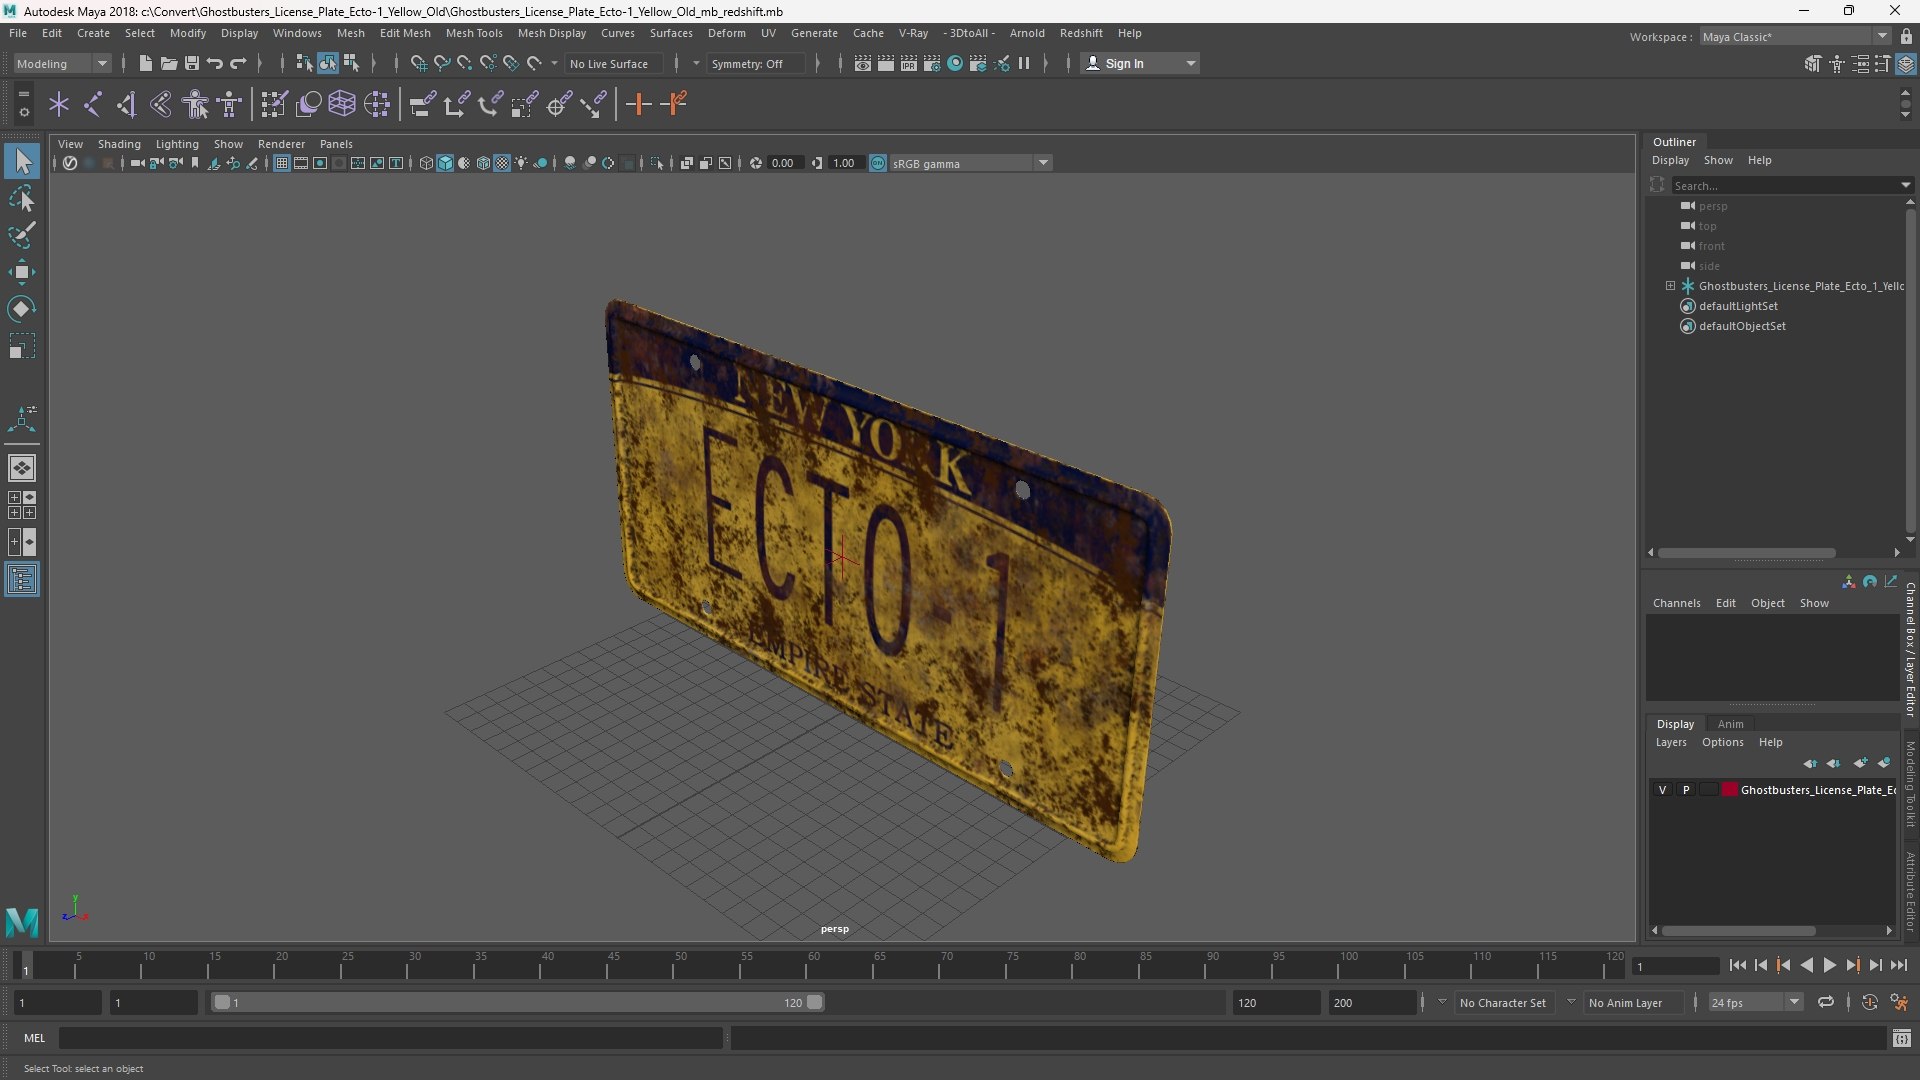
Task: Open the Symmetry Off dropdown
Action: click(756, 63)
